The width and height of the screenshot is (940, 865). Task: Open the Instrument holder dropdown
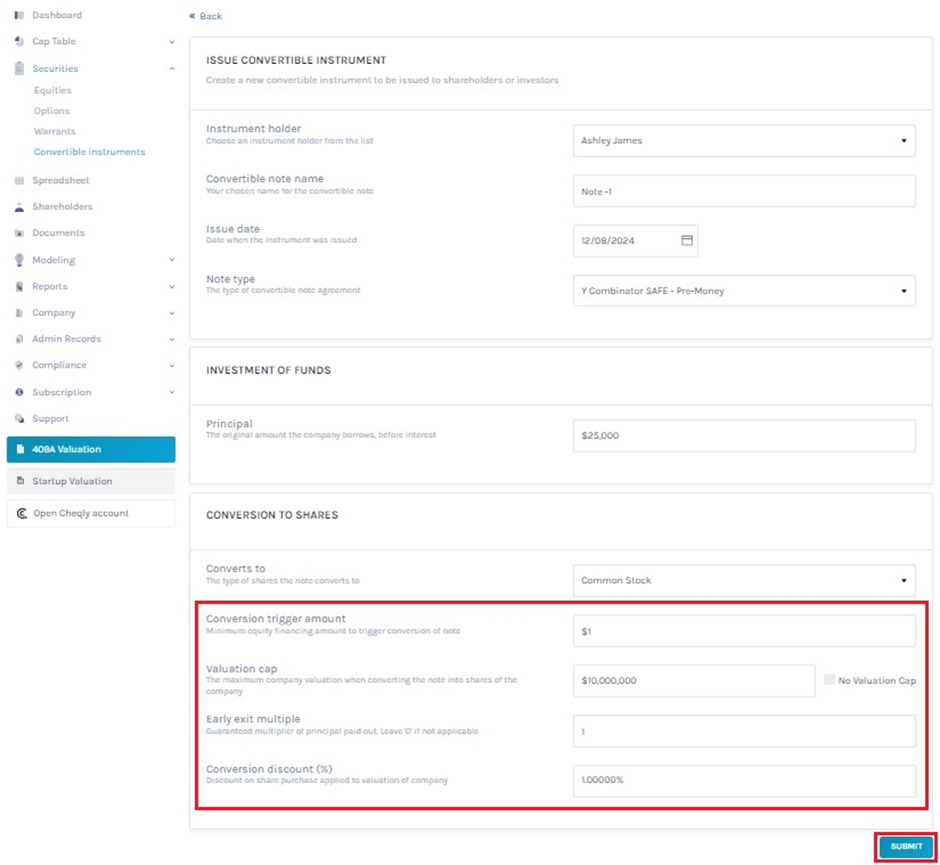744,141
